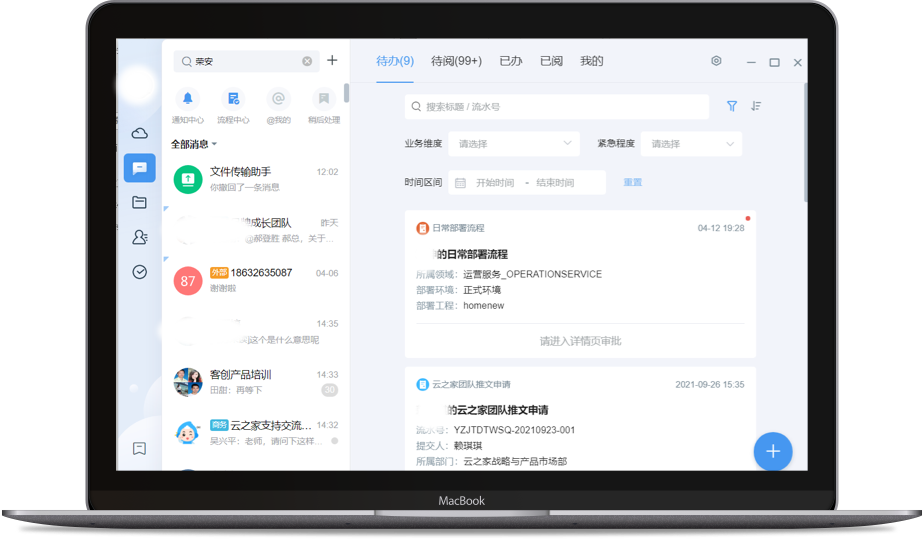Expand the 全部消息 filter dropdown
924x541 pixels.
click(x=194, y=144)
